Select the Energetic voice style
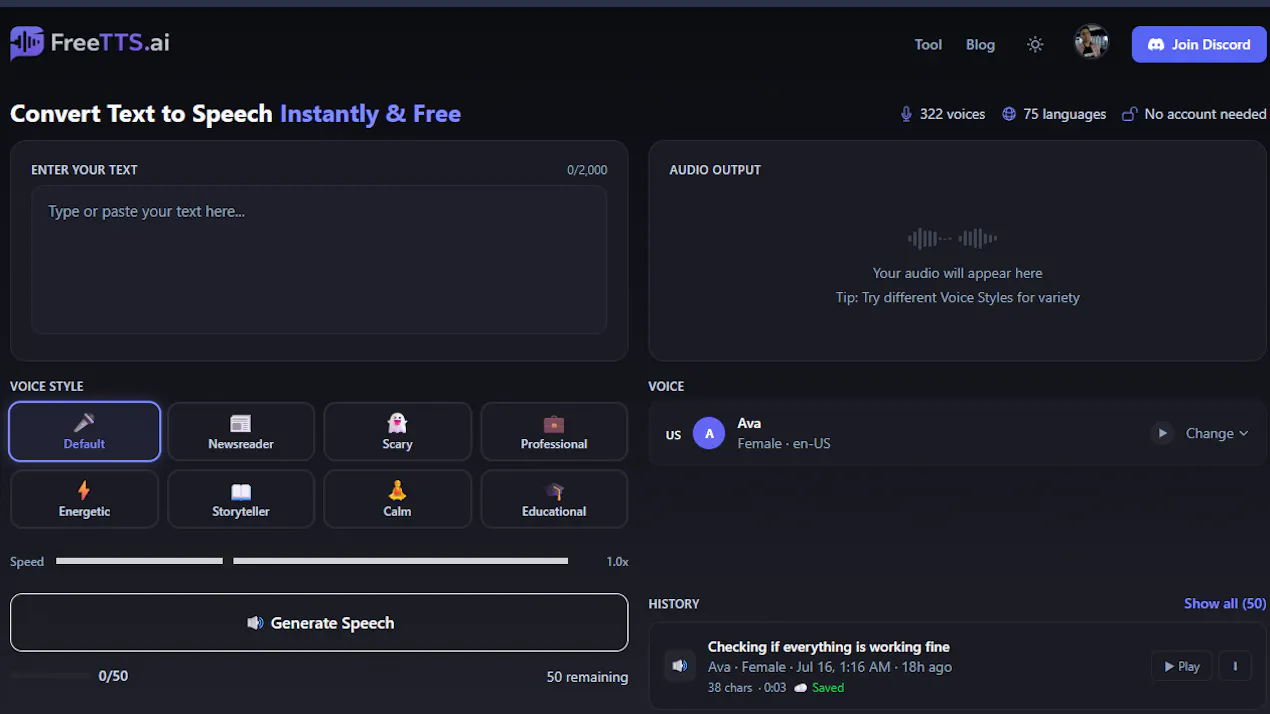Screen dimensions: 1270x714 pos(84,499)
